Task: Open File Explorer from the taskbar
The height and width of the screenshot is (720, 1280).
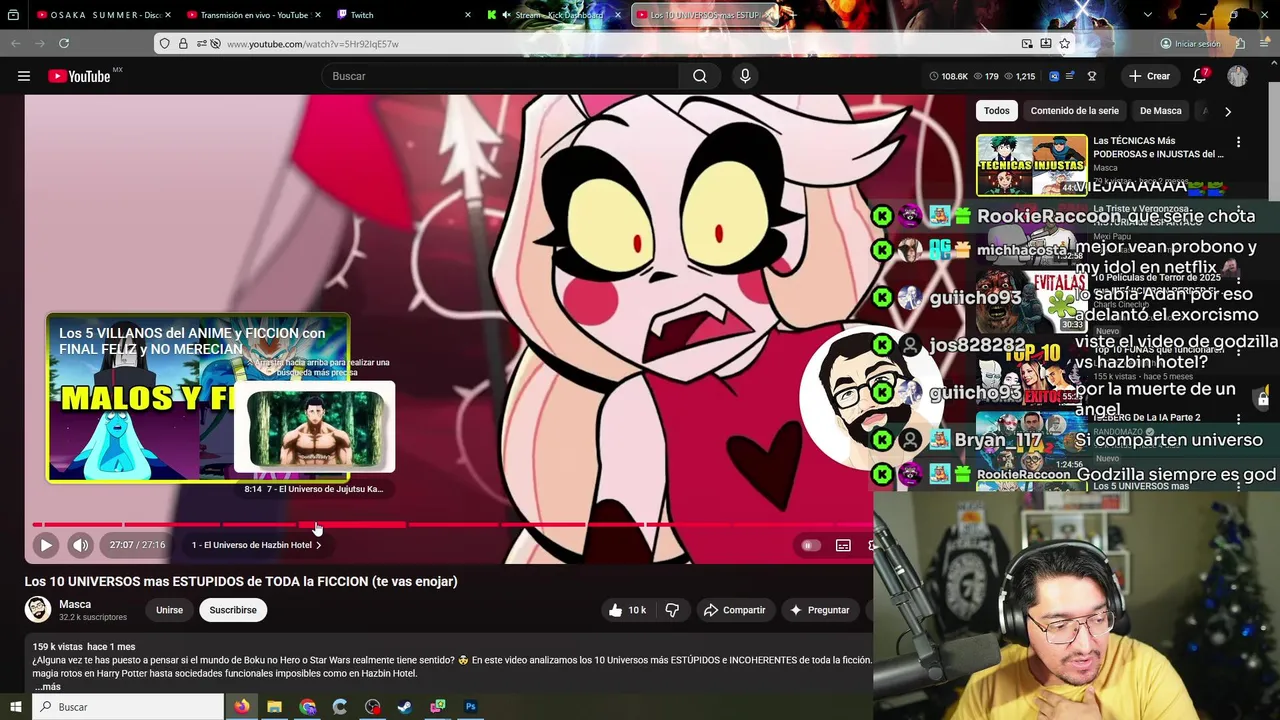Action: click(274, 707)
